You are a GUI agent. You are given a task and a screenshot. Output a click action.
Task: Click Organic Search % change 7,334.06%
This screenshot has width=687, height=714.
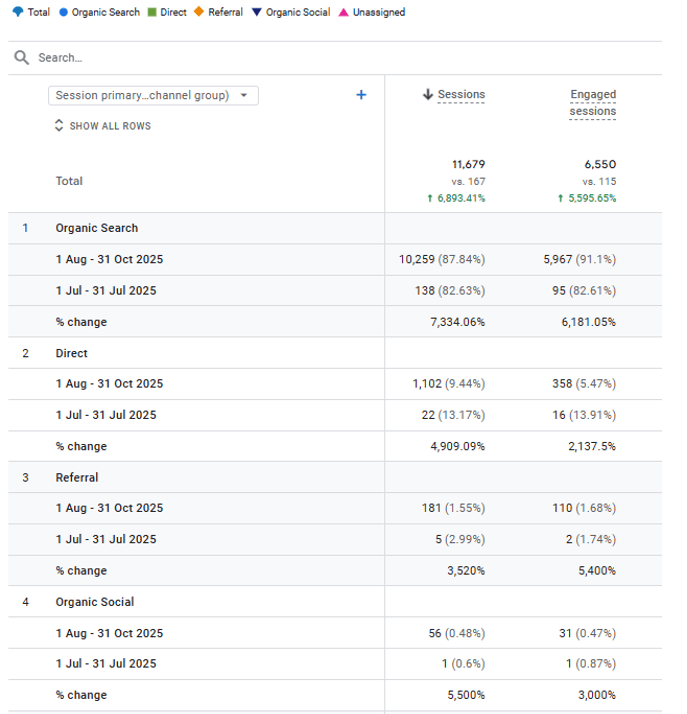tap(458, 322)
